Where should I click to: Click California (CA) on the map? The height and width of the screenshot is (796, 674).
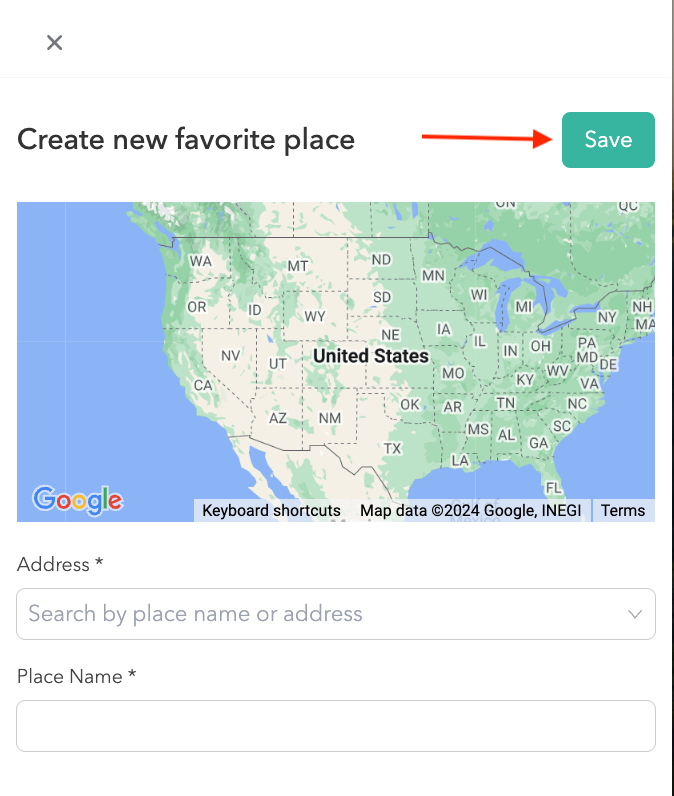point(203,385)
